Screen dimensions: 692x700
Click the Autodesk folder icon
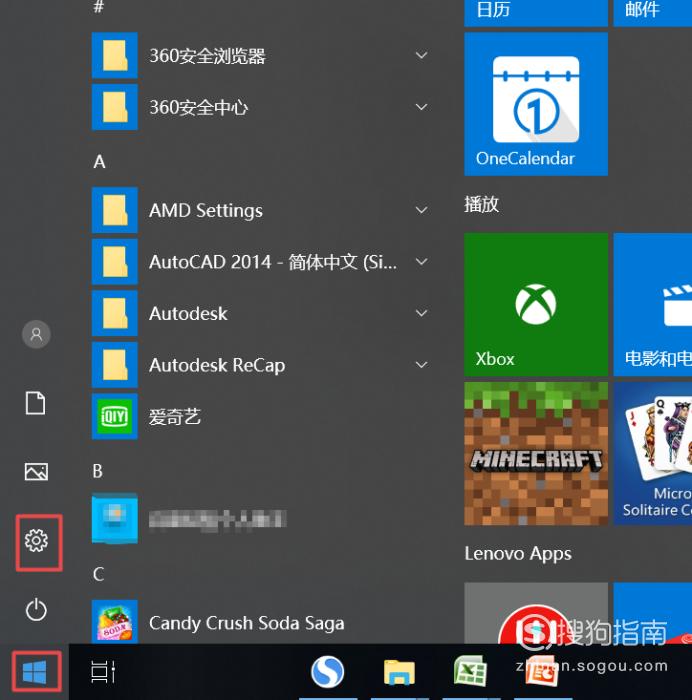pos(115,313)
